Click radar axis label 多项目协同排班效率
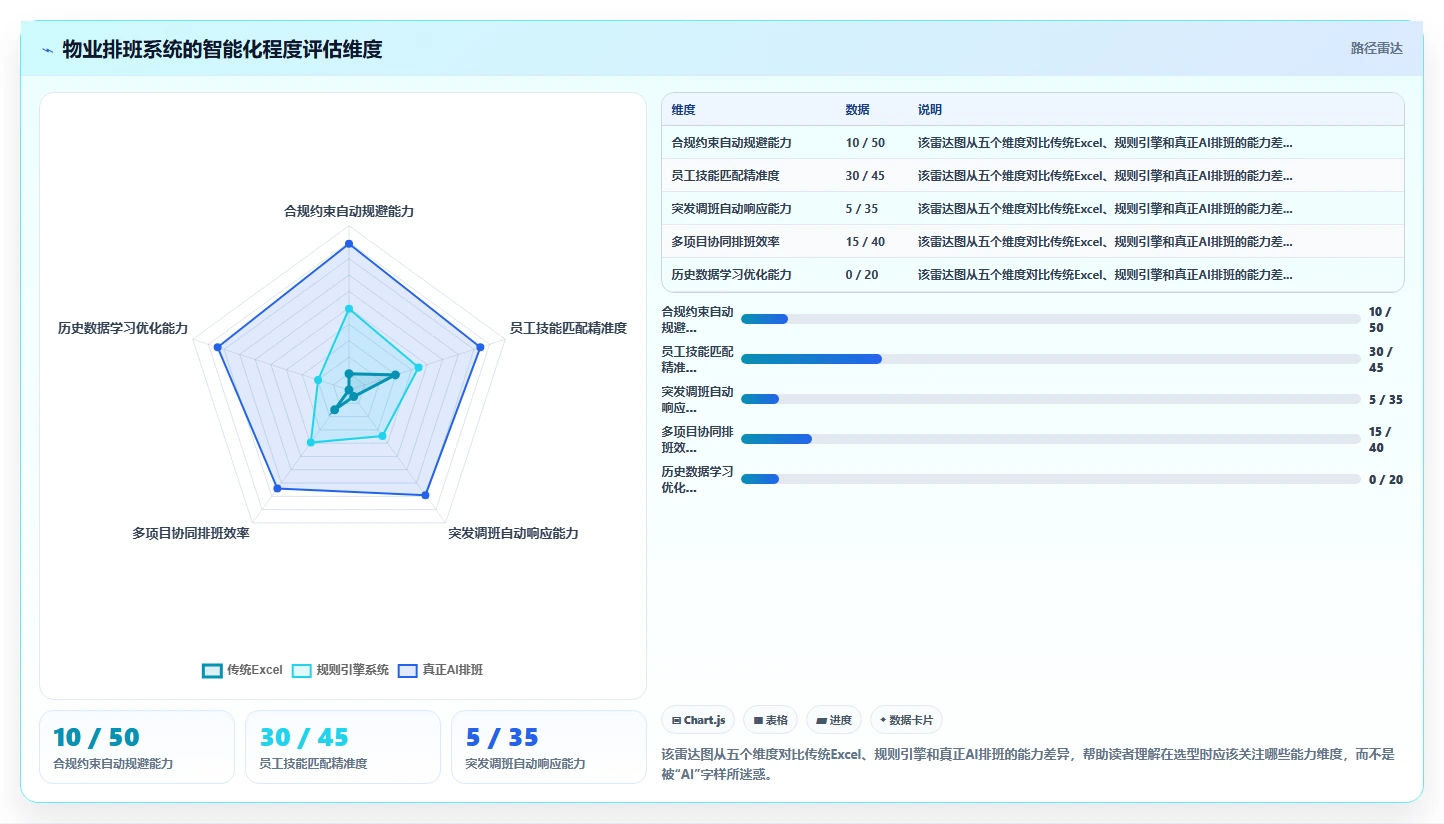 [191, 533]
